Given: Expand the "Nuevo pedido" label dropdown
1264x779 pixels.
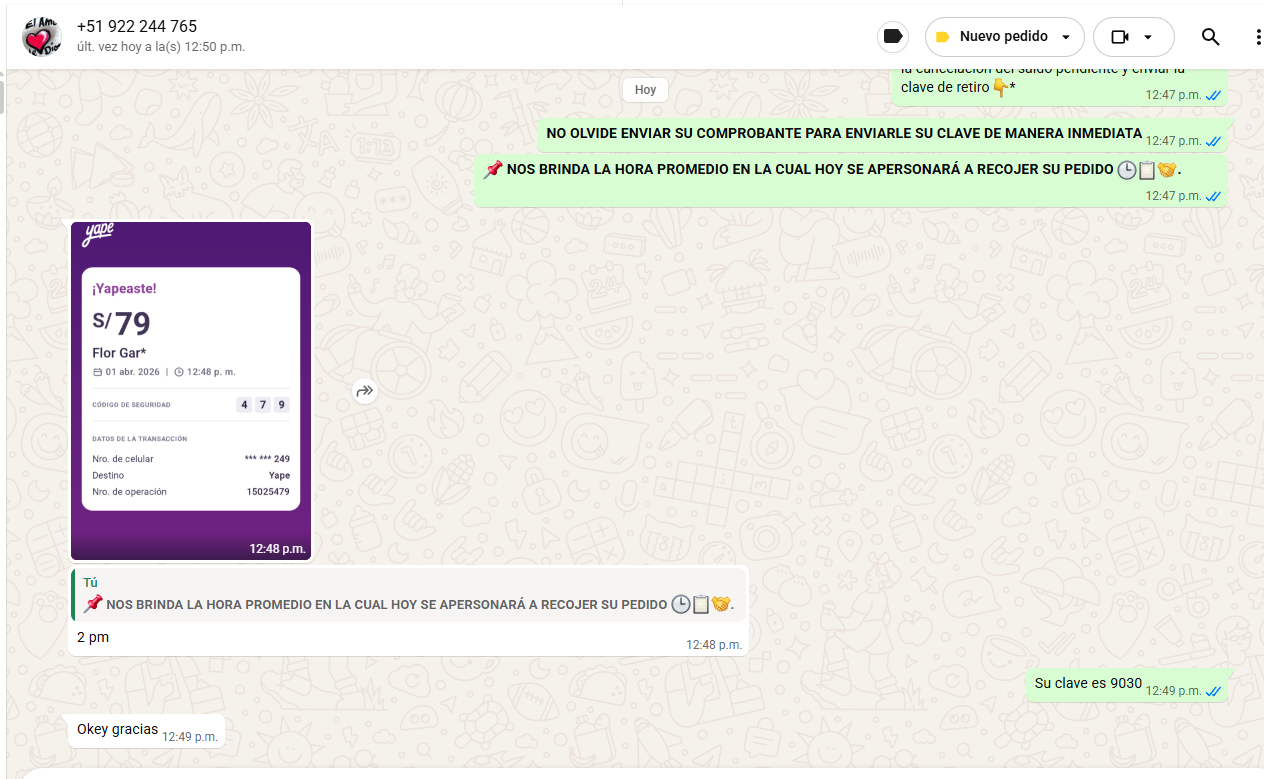Looking at the screenshot, I should click(1066, 37).
